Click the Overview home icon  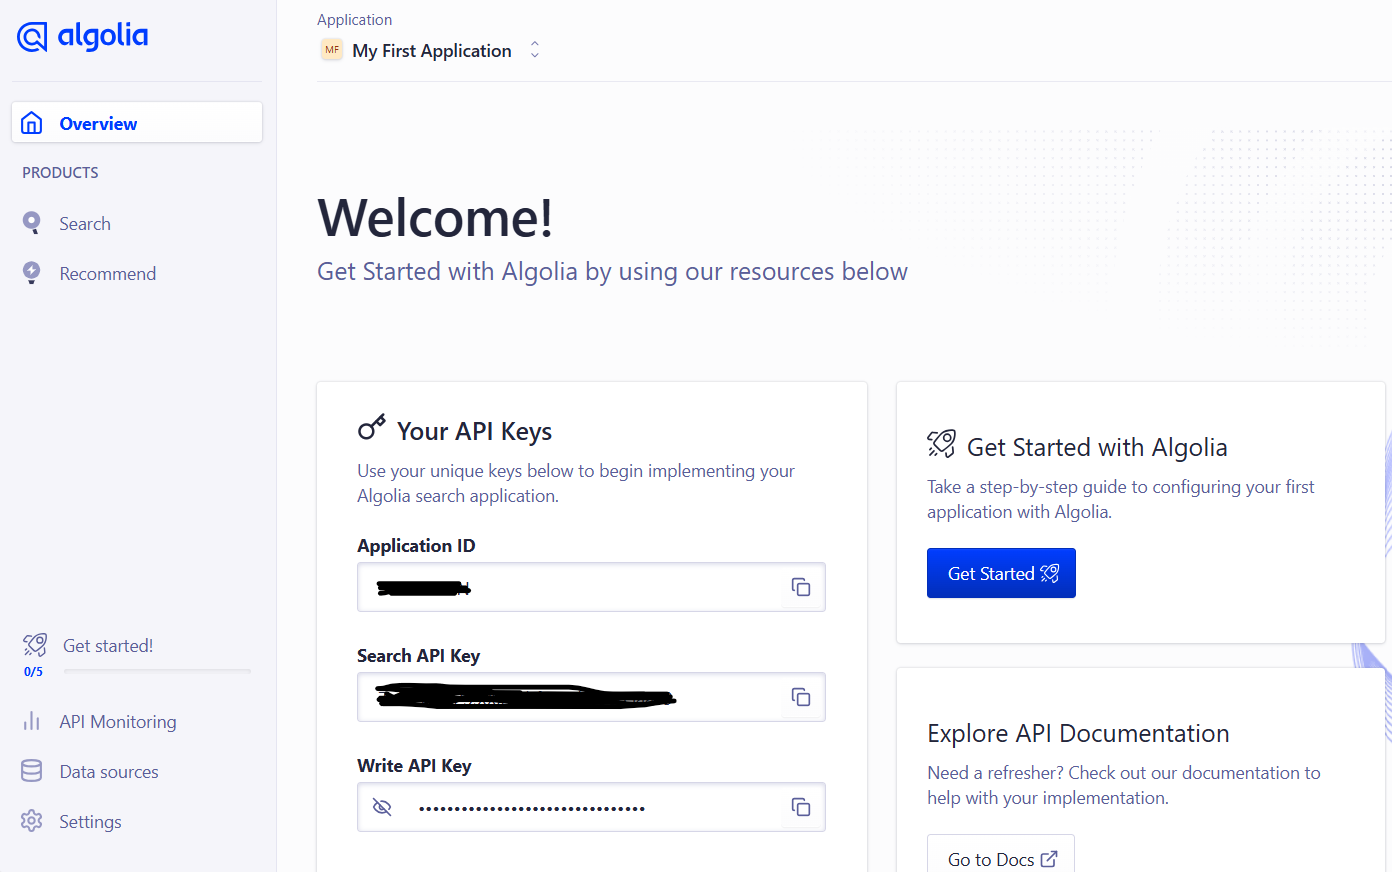pos(32,123)
